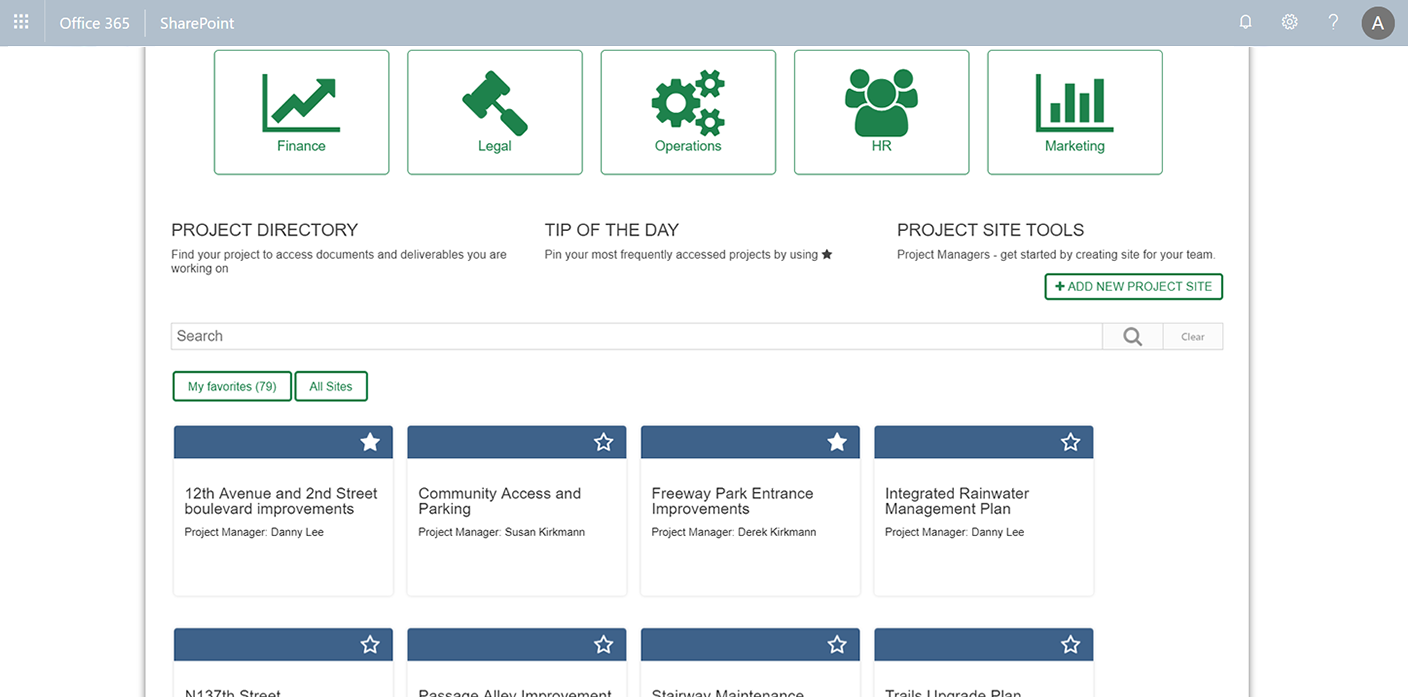This screenshot has height=697, width=1408.
Task: Pin Integrated Rainwater Management Plan star
Action: 1070,442
